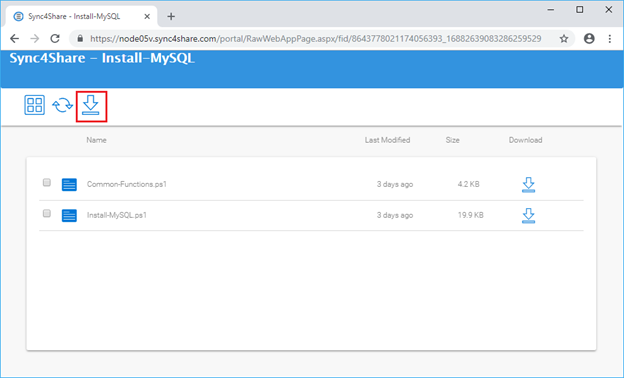This screenshot has height=378, width=624.
Task: Download the Common-Functions.ps1 file
Action: (x=528, y=185)
